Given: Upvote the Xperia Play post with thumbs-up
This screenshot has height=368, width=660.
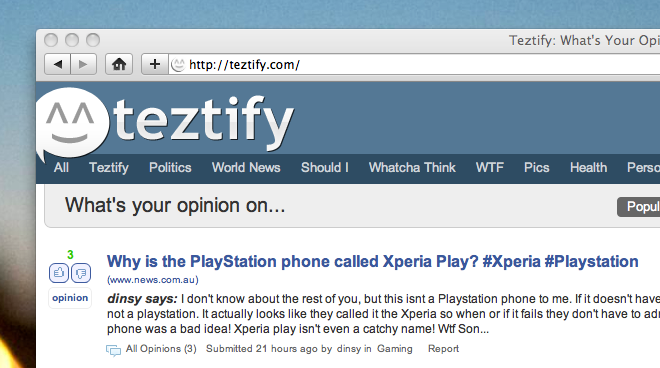Looking at the screenshot, I should tap(59, 273).
